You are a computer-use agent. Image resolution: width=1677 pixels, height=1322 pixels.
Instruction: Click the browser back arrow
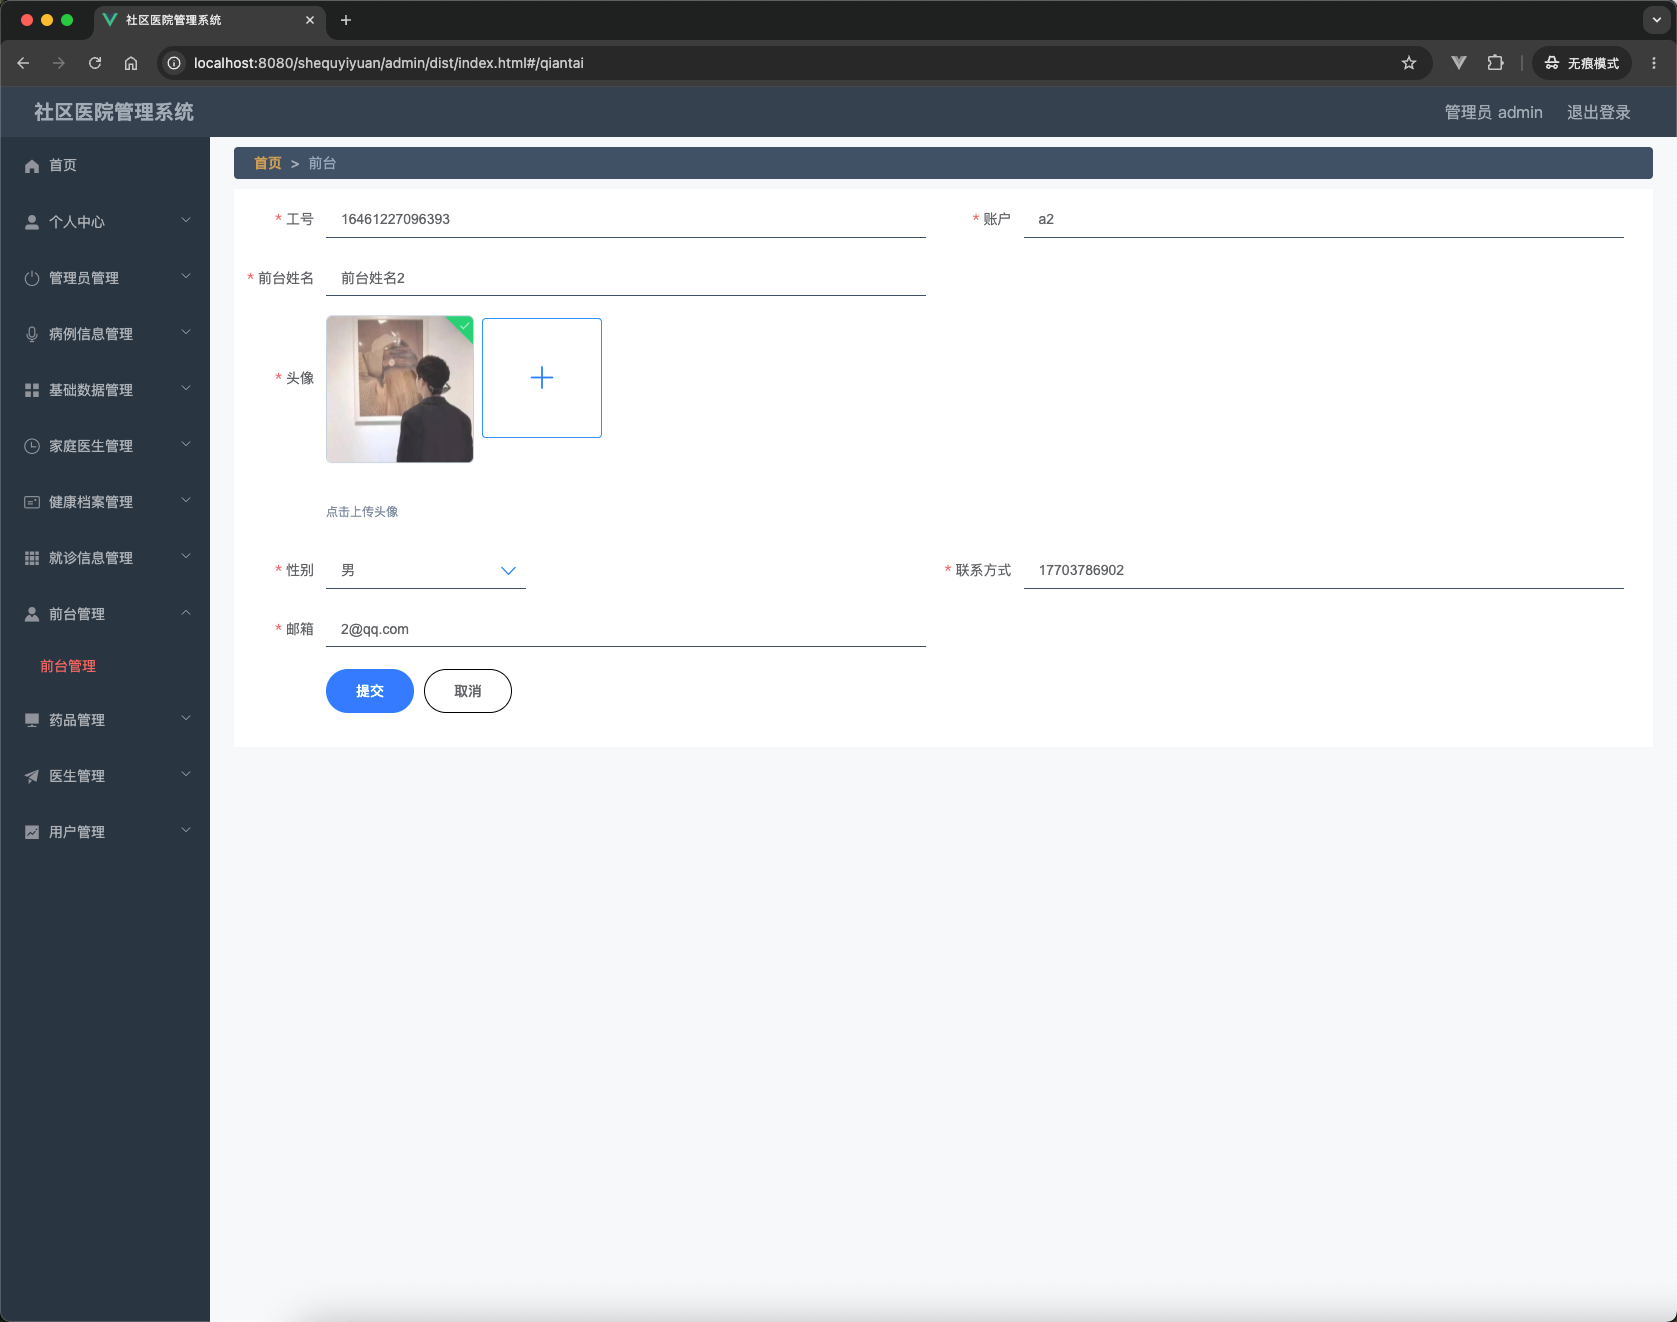pyautogui.click(x=23, y=63)
